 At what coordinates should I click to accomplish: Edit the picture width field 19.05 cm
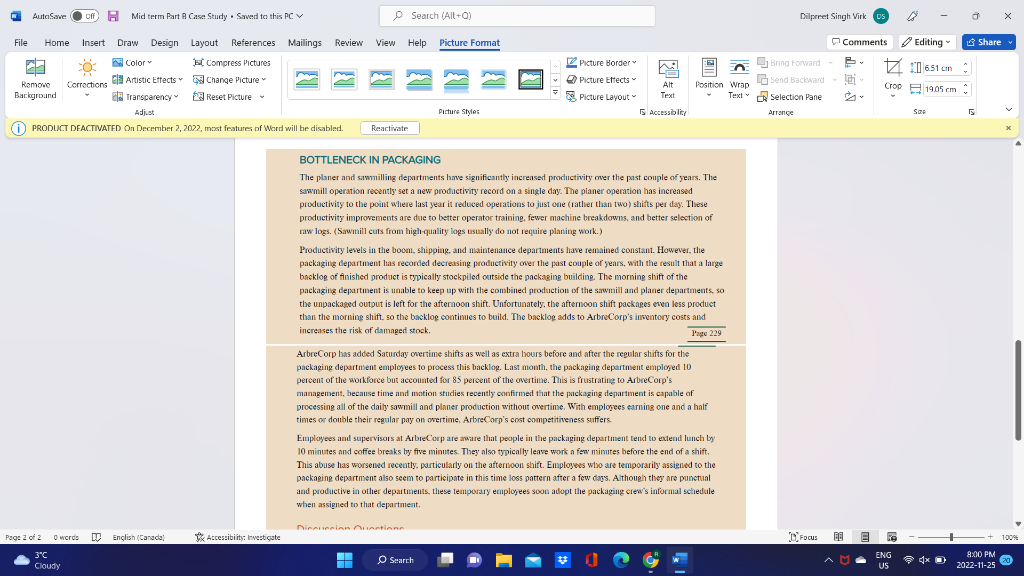(x=942, y=89)
